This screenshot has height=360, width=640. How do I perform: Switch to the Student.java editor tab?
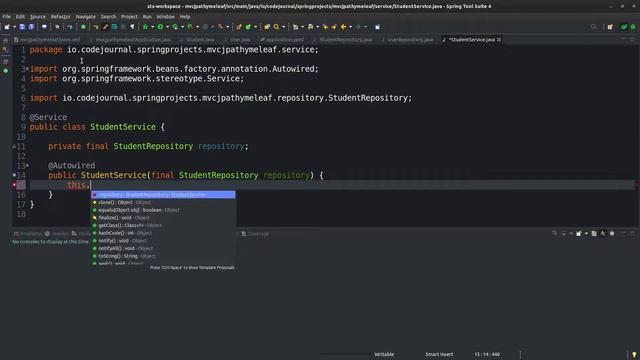[200, 40]
